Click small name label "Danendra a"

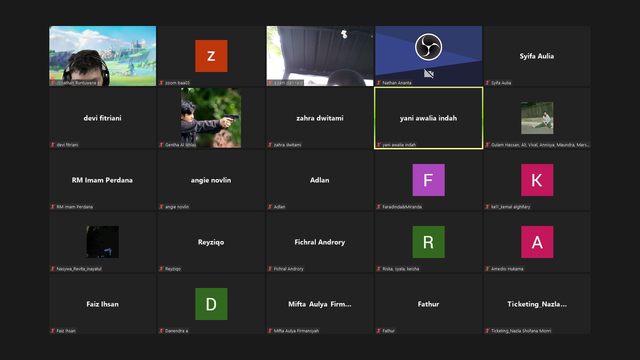[176, 331]
